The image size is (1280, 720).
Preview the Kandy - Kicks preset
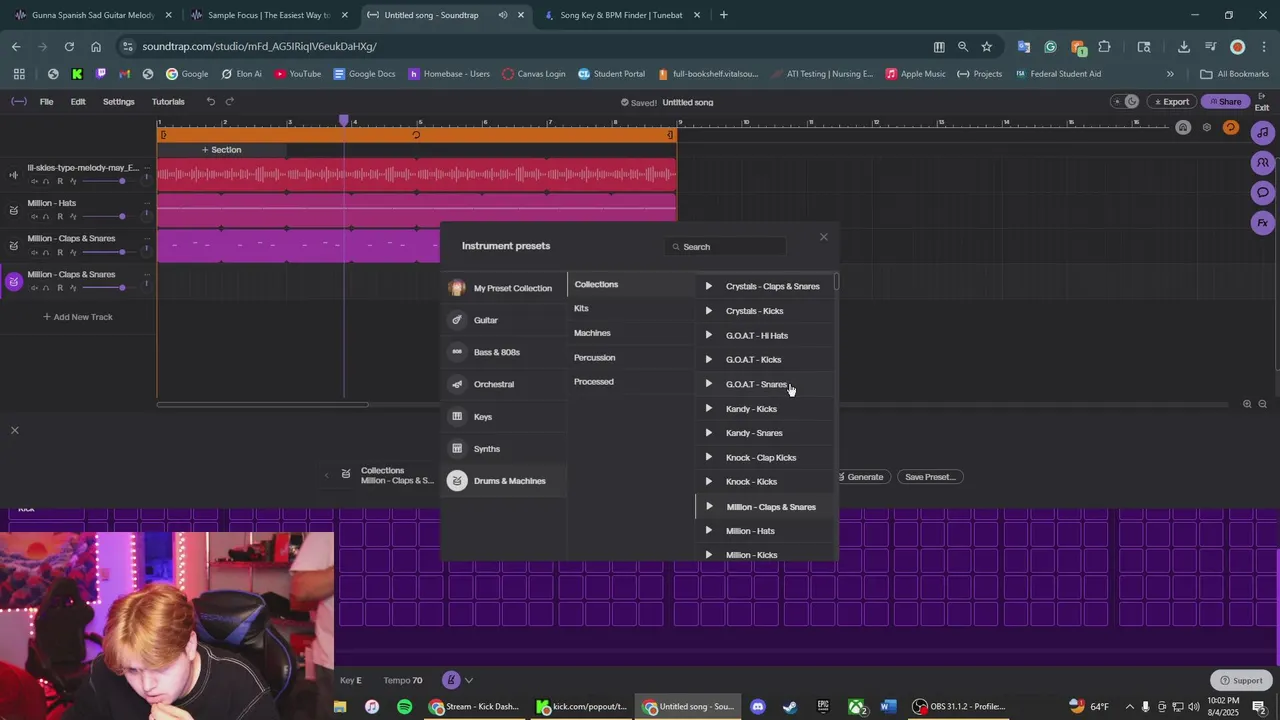pos(709,409)
